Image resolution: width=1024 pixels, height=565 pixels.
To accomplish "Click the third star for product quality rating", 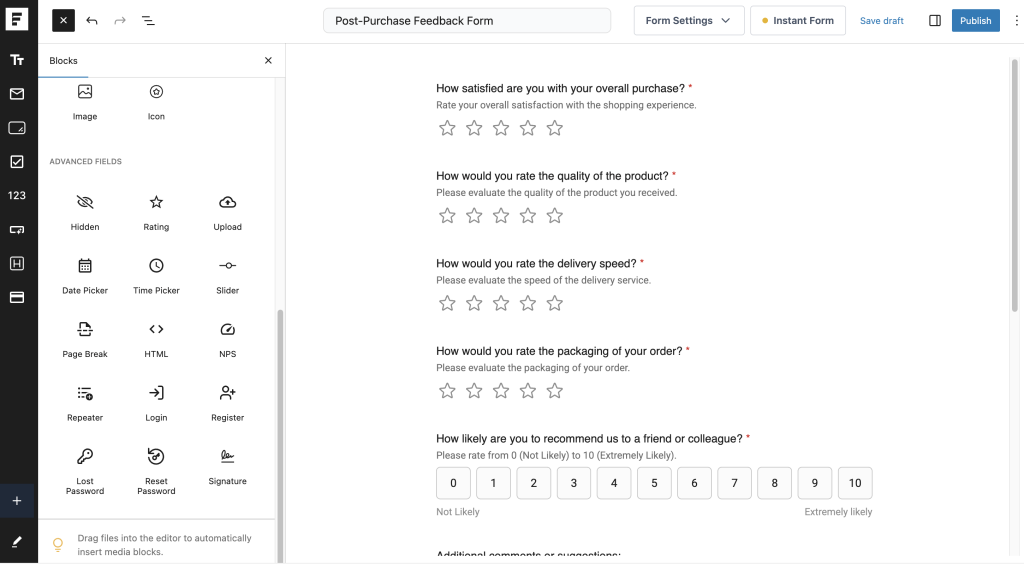I will (501, 216).
